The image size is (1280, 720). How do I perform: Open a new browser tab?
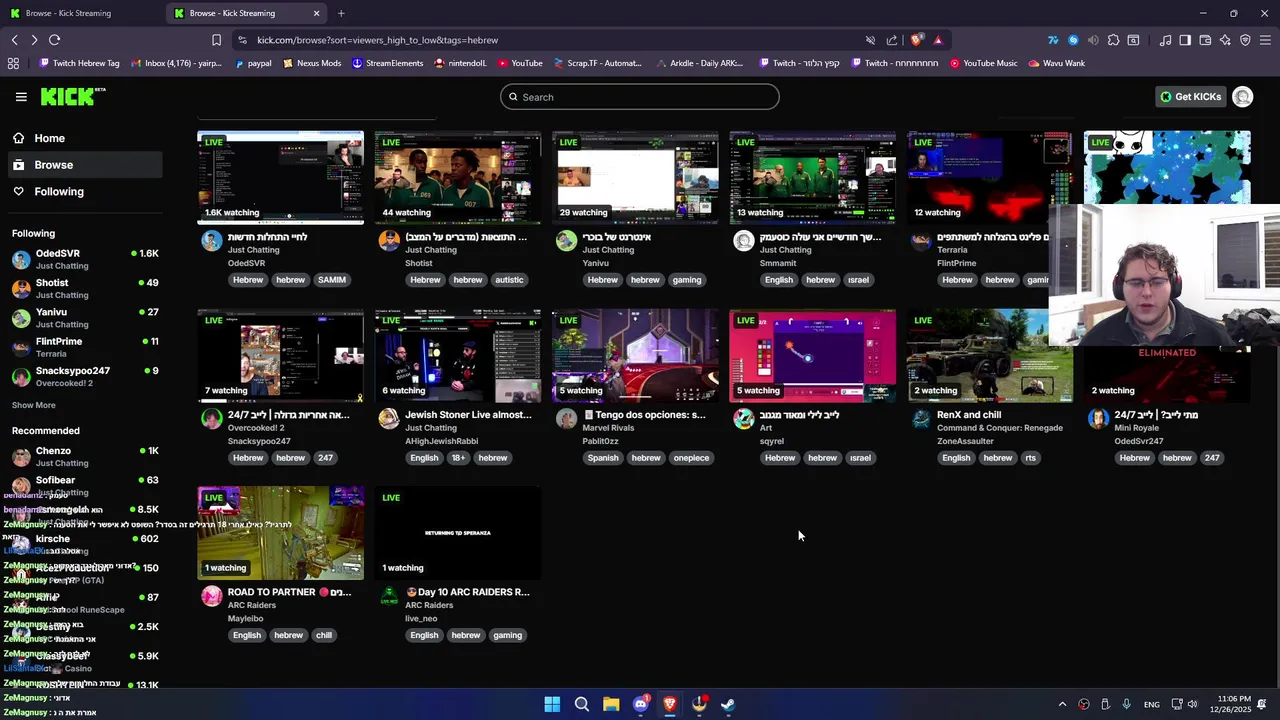[x=341, y=13]
